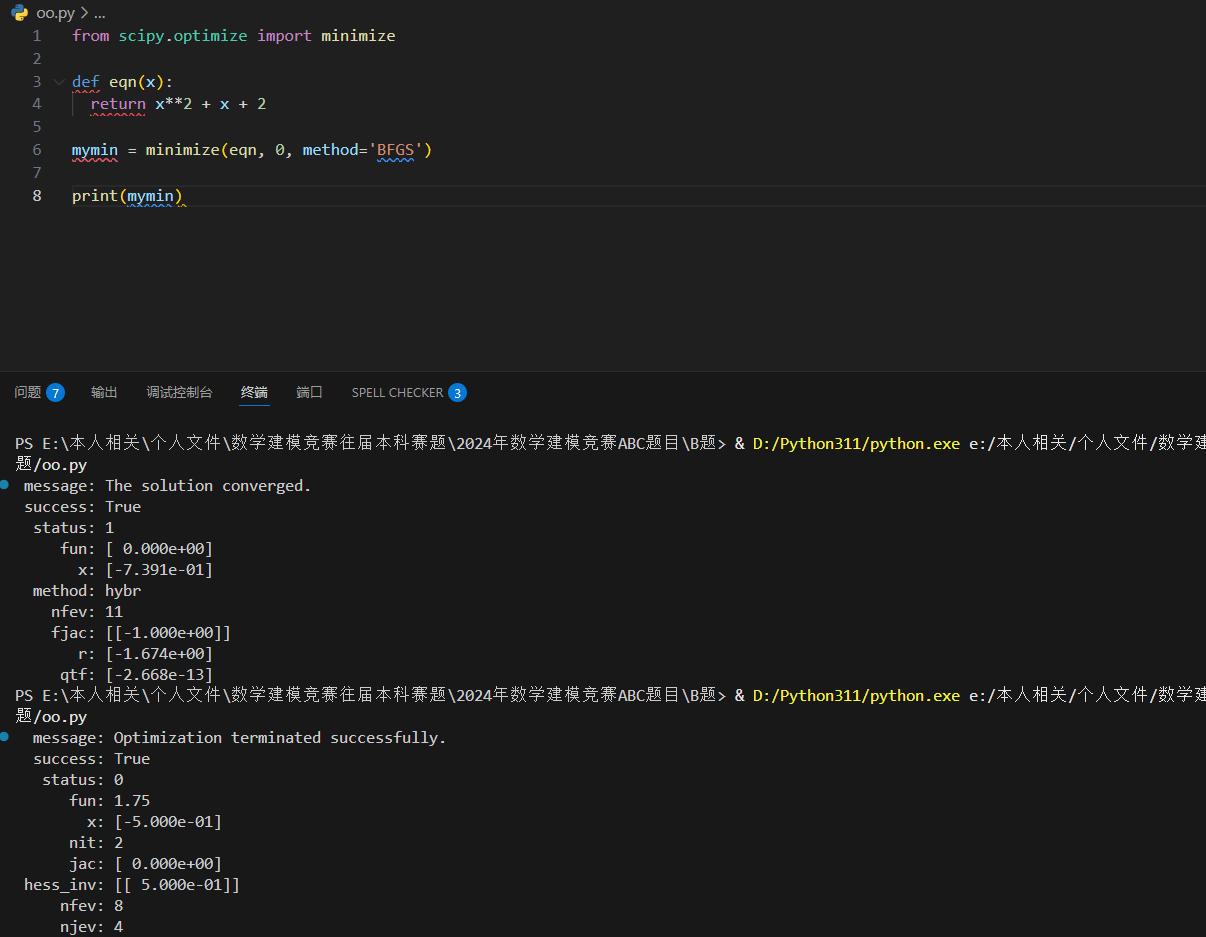Click the 'method: hybr' terminal line
The width and height of the screenshot is (1206, 937).
pyautogui.click(x=87, y=591)
